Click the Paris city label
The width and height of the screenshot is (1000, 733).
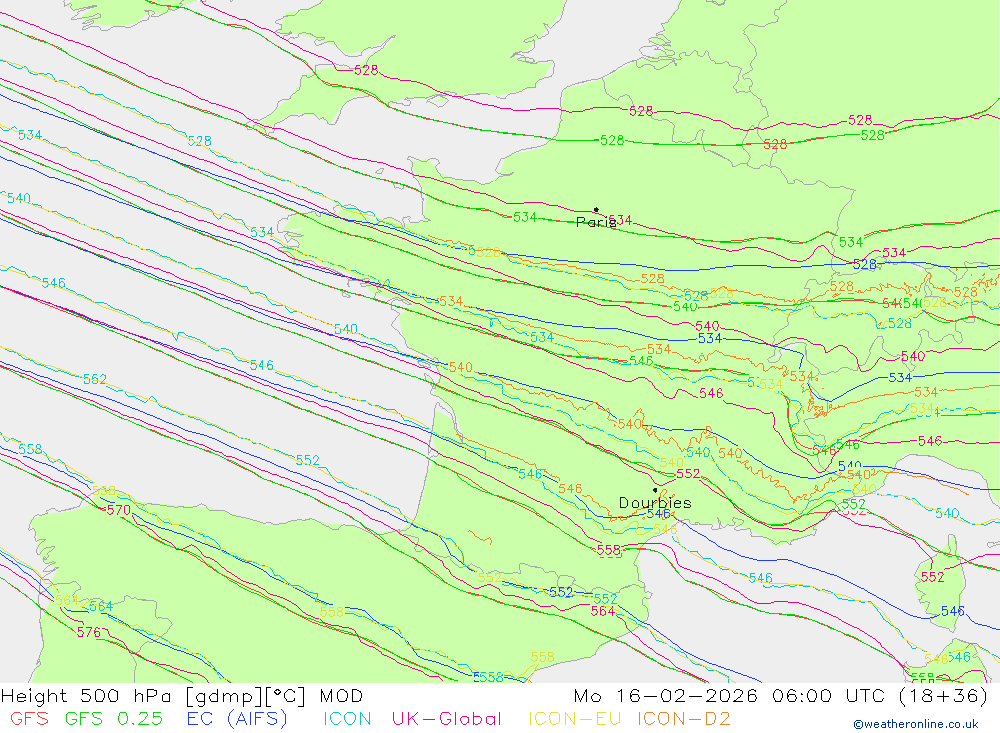pyautogui.click(x=596, y=222)
